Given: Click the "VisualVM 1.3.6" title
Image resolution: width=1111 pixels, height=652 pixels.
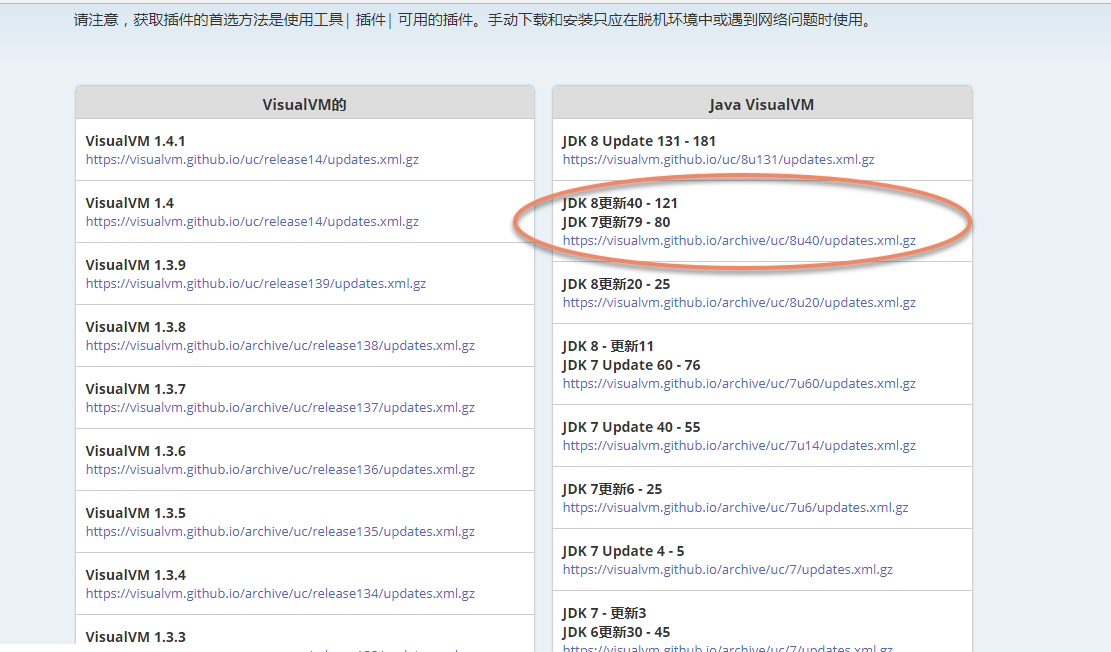Looking at the screenshot, I should click(135, 451).
